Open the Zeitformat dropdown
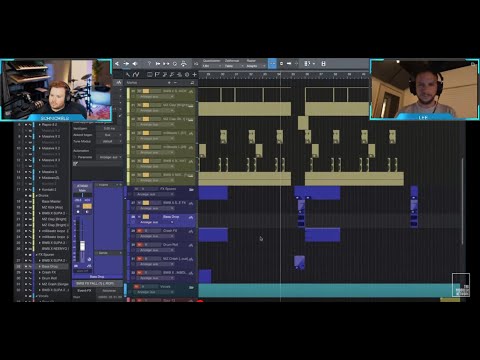480x360 pixels. [234, 66]
